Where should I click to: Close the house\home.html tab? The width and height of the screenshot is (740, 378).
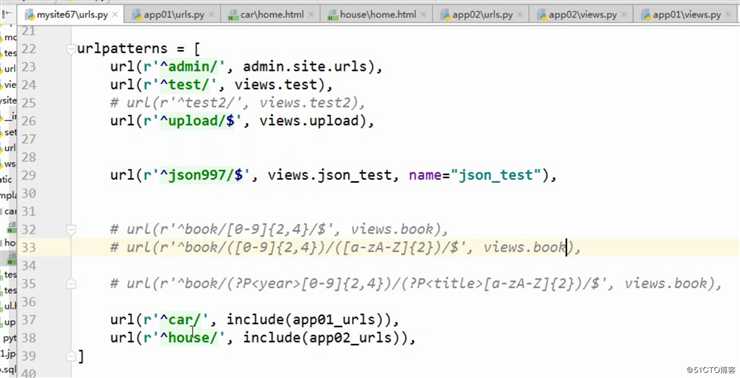tap(424, 15)
